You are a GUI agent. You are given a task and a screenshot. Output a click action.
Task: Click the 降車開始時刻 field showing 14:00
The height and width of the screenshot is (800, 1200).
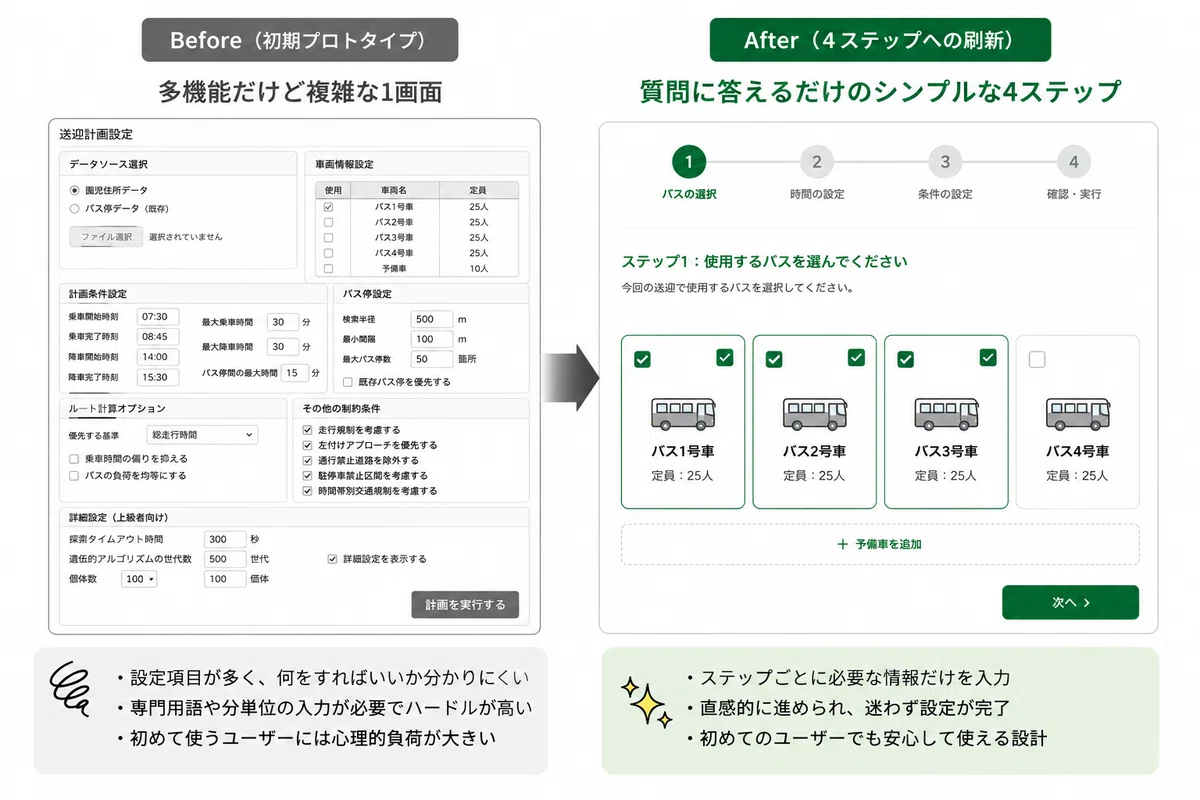[x=158, y=357]
